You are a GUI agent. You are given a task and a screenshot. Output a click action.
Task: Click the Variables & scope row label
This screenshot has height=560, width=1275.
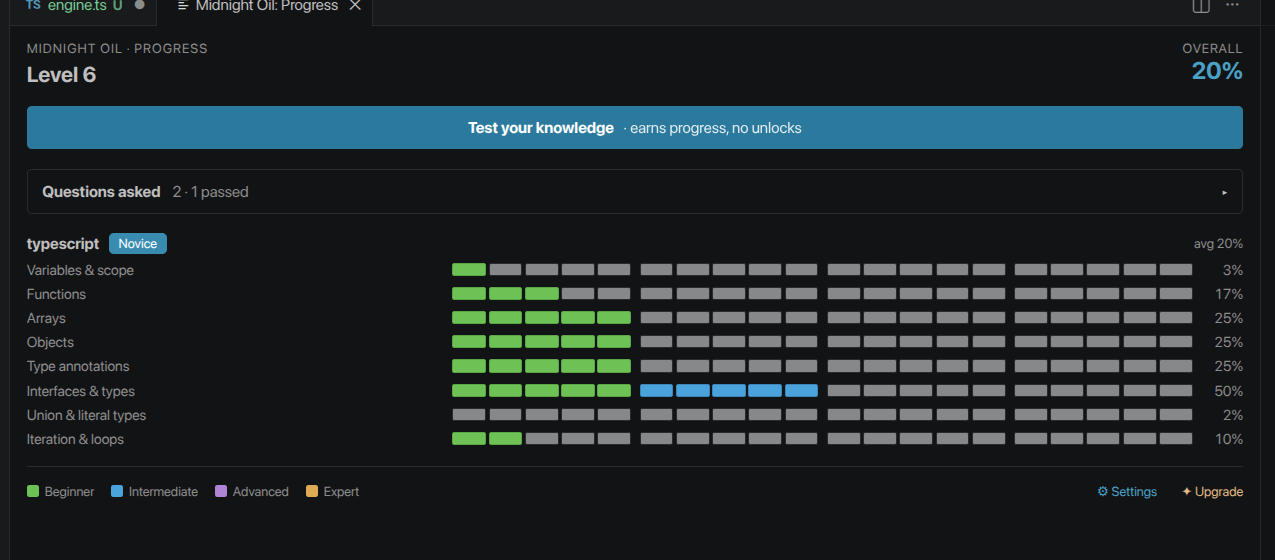[x=80, y=270]
